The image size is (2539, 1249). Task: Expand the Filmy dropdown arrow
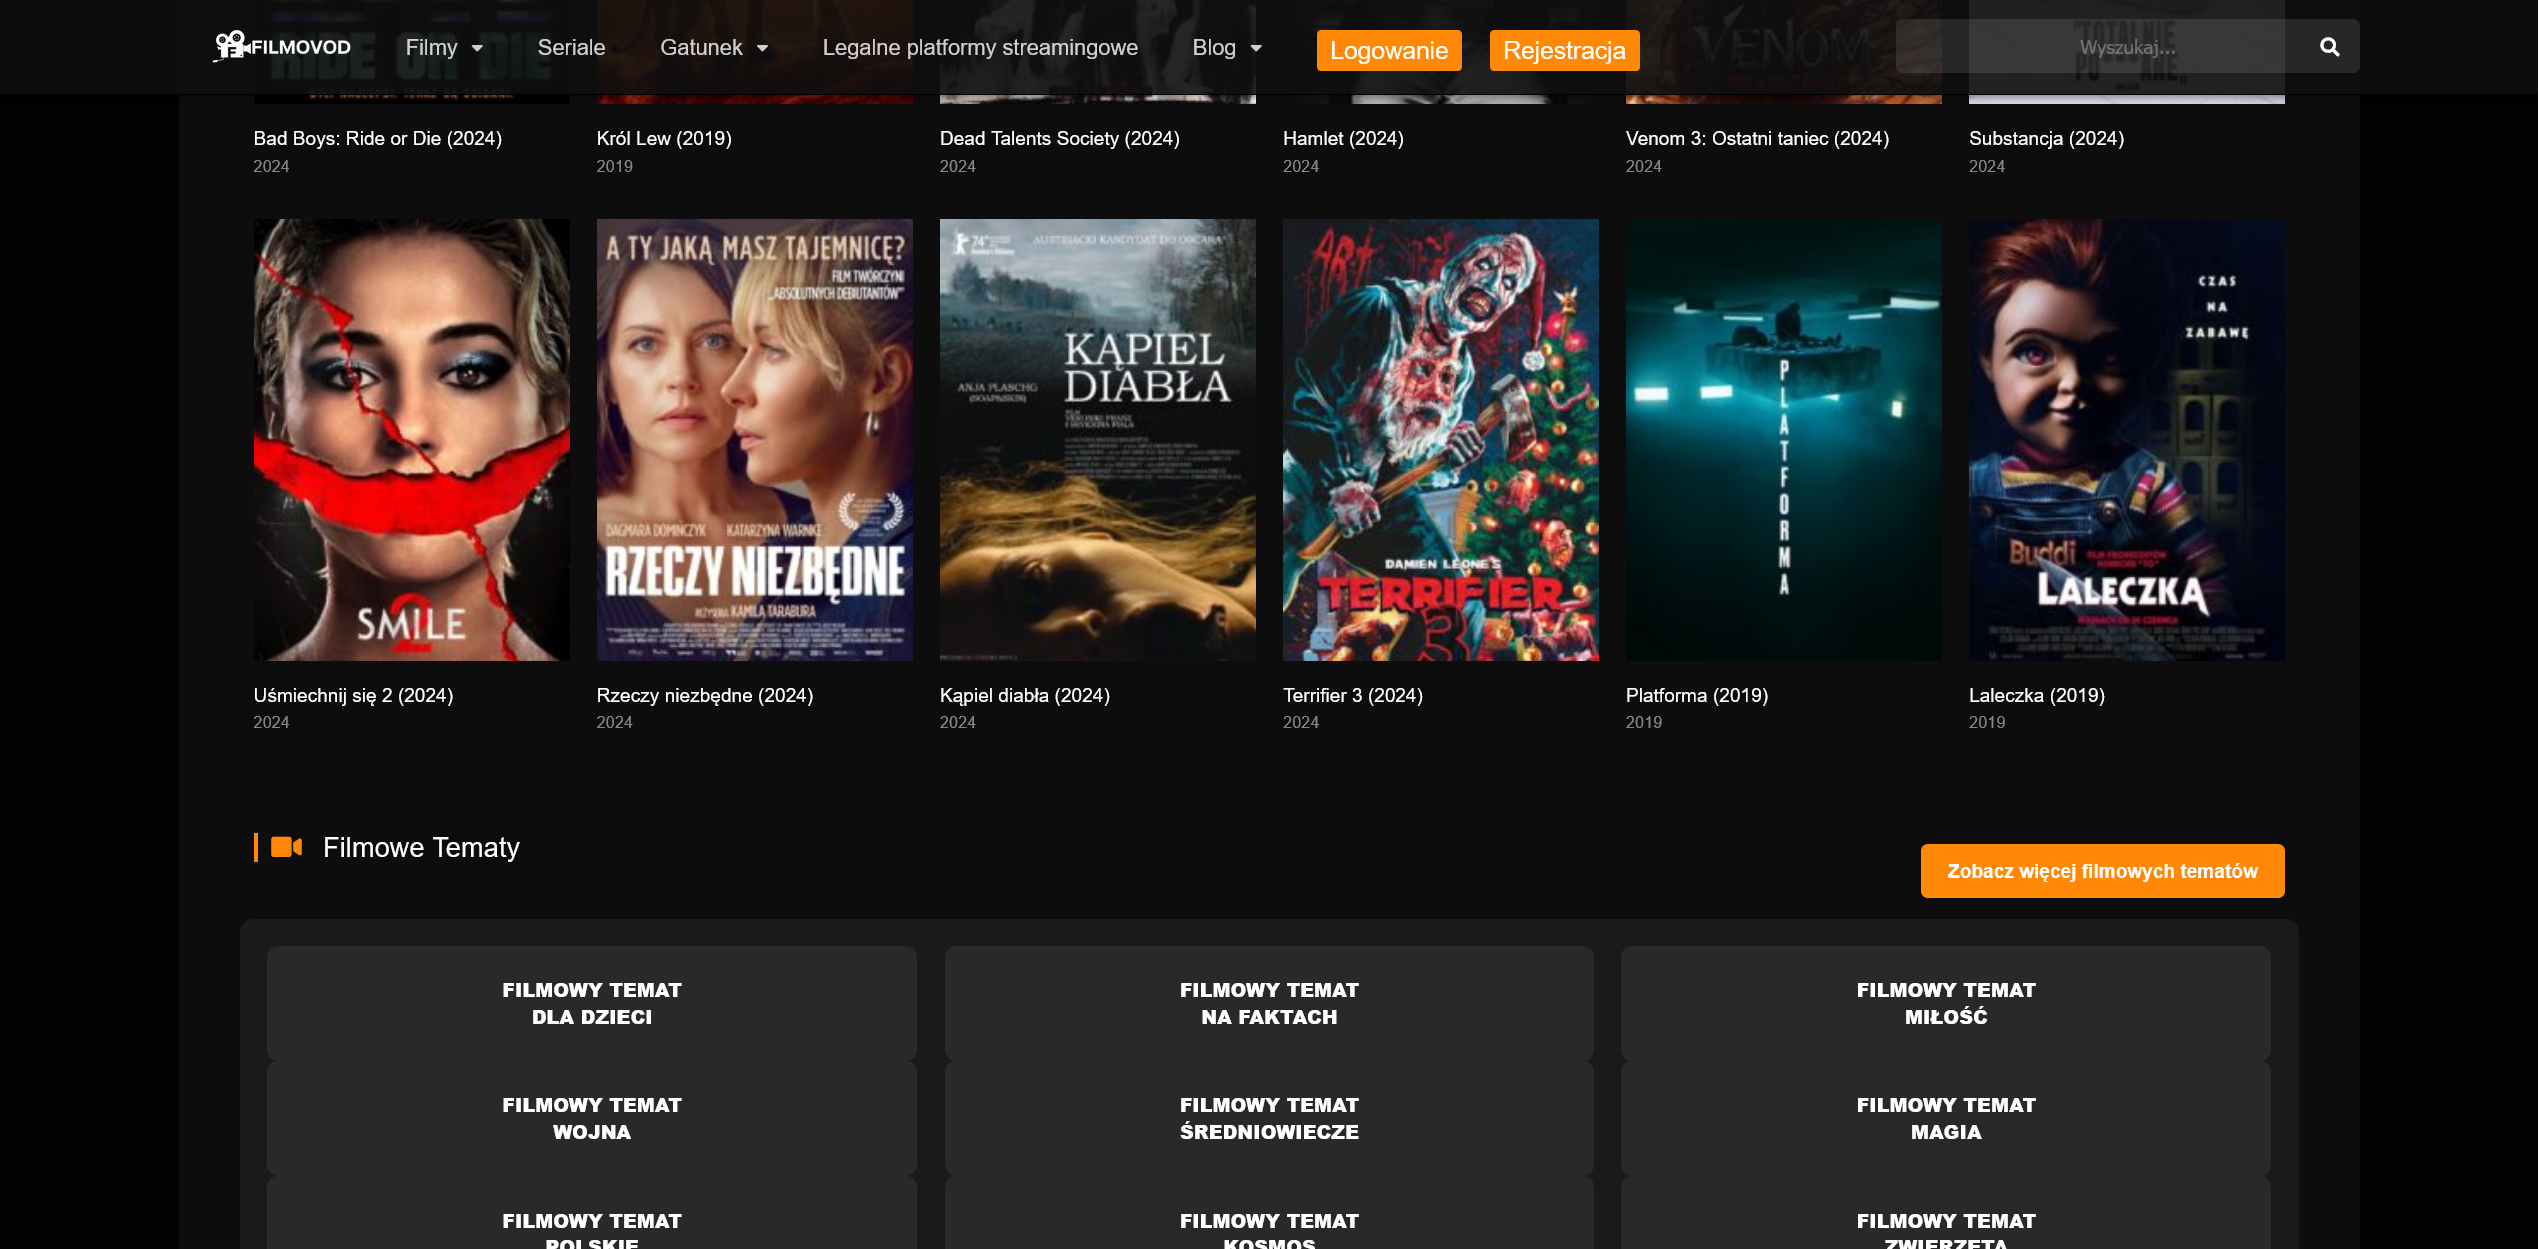[x=477, y=48]
